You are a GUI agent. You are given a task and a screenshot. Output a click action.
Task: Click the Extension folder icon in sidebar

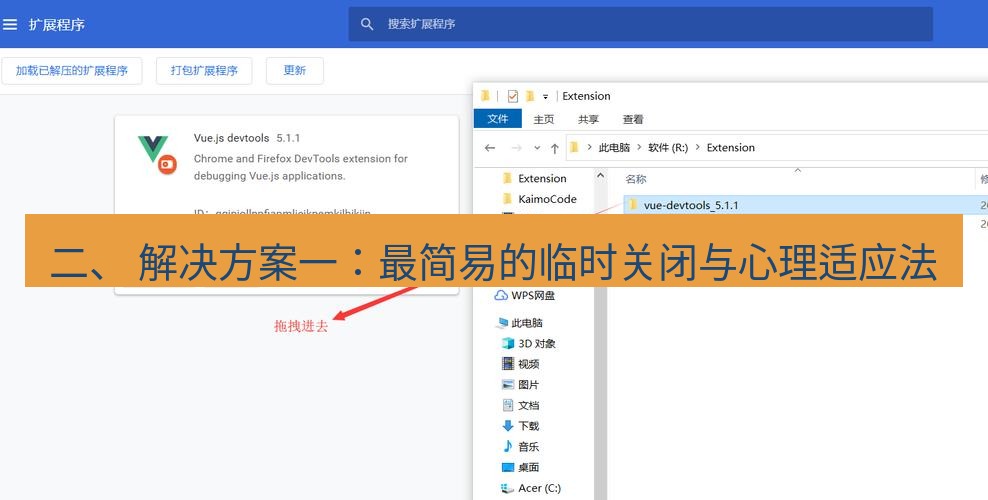[x=507, y=178]
